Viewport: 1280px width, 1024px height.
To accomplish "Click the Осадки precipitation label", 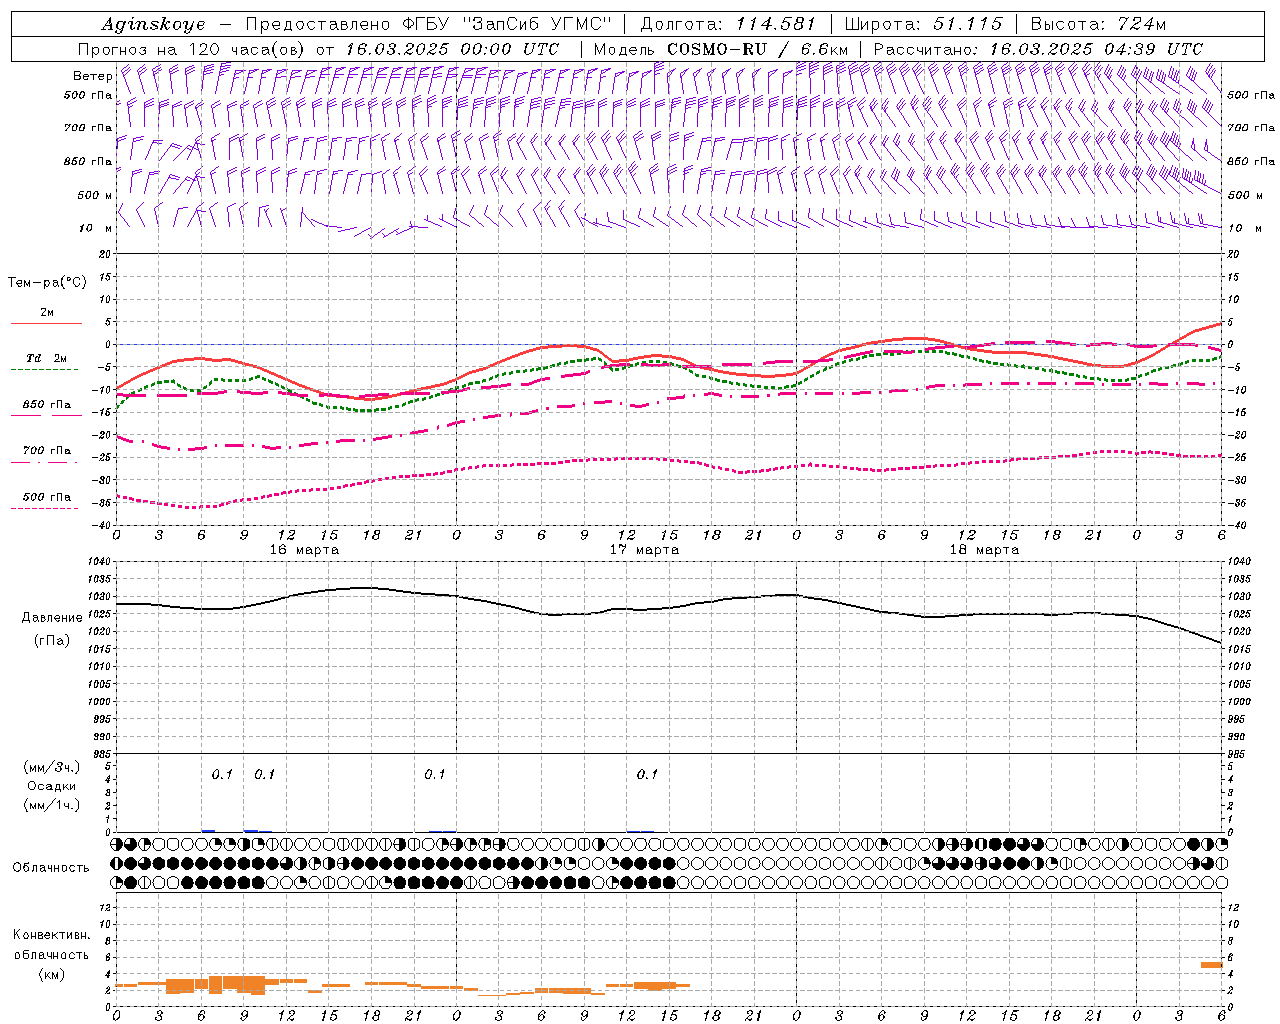I will [x=52, y=786].
